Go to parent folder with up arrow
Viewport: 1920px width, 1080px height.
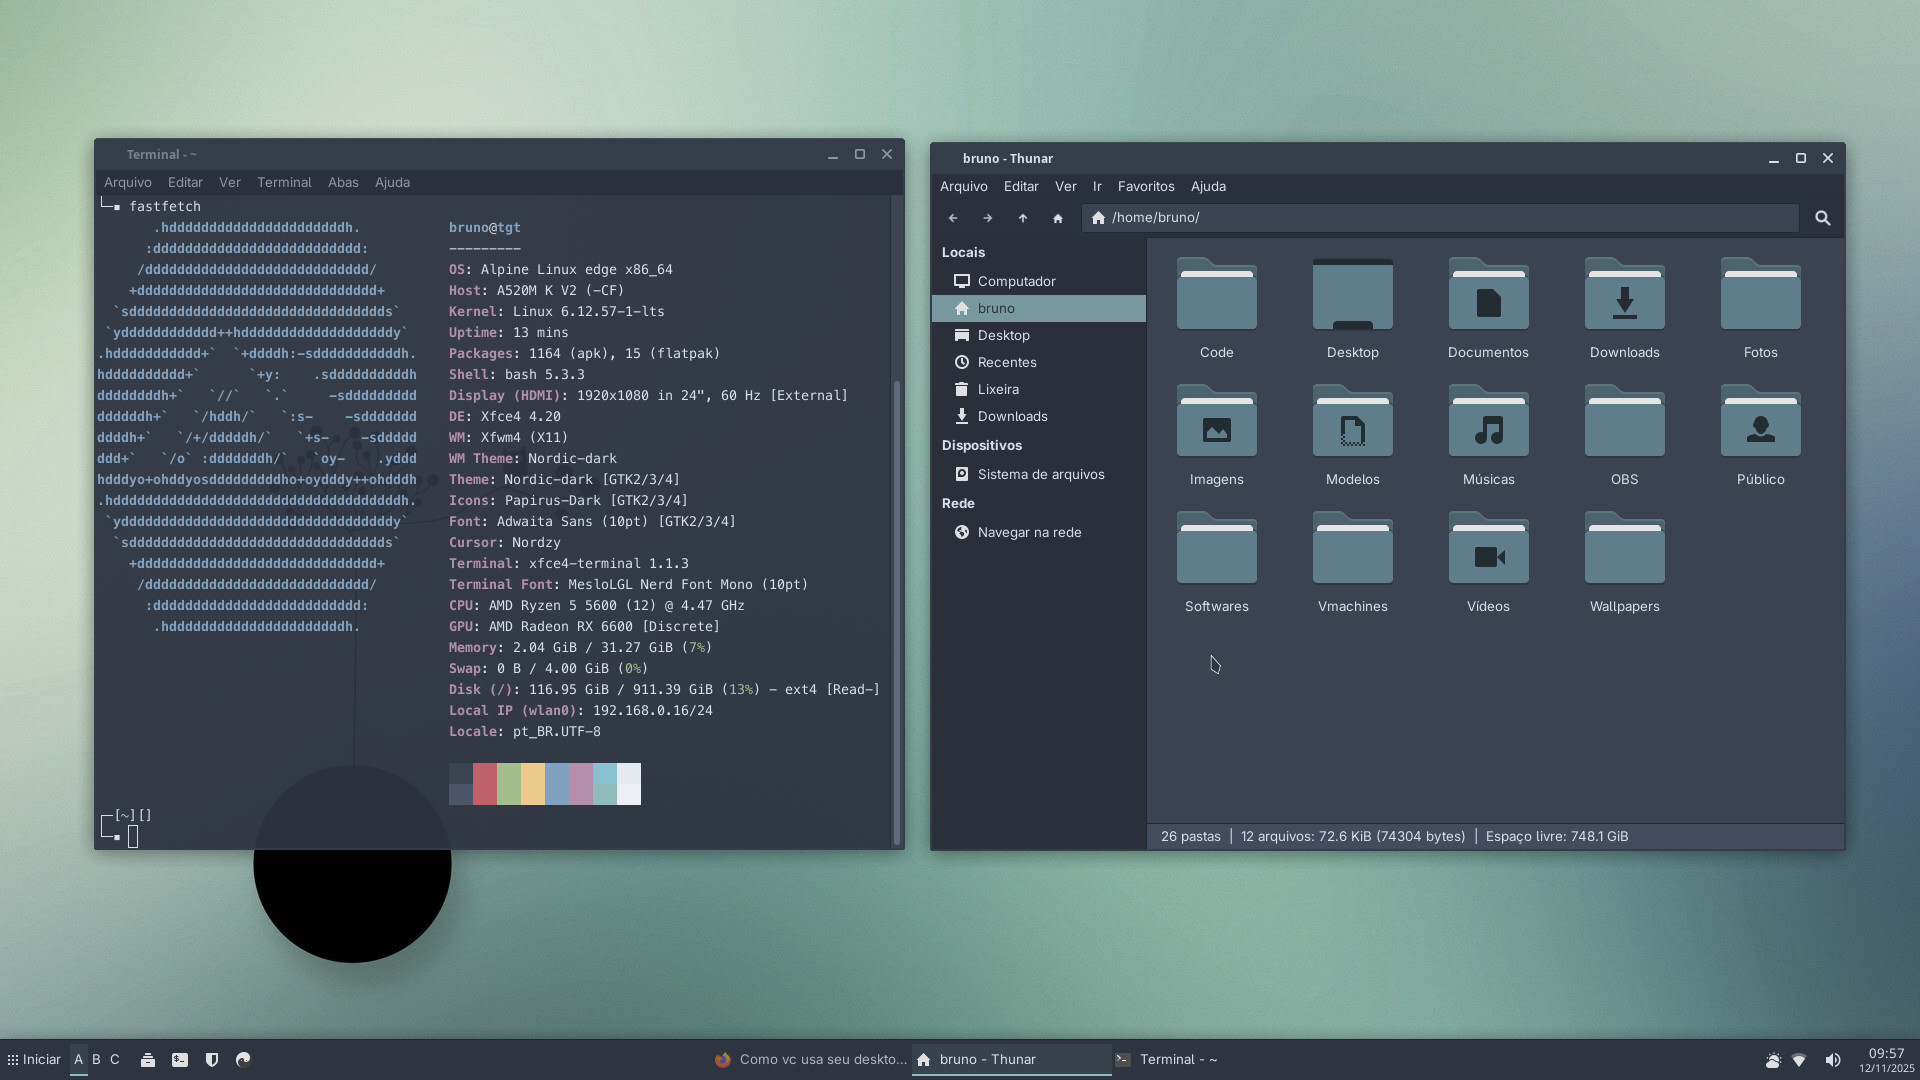pyautogui.click(x=1022, y=218)
